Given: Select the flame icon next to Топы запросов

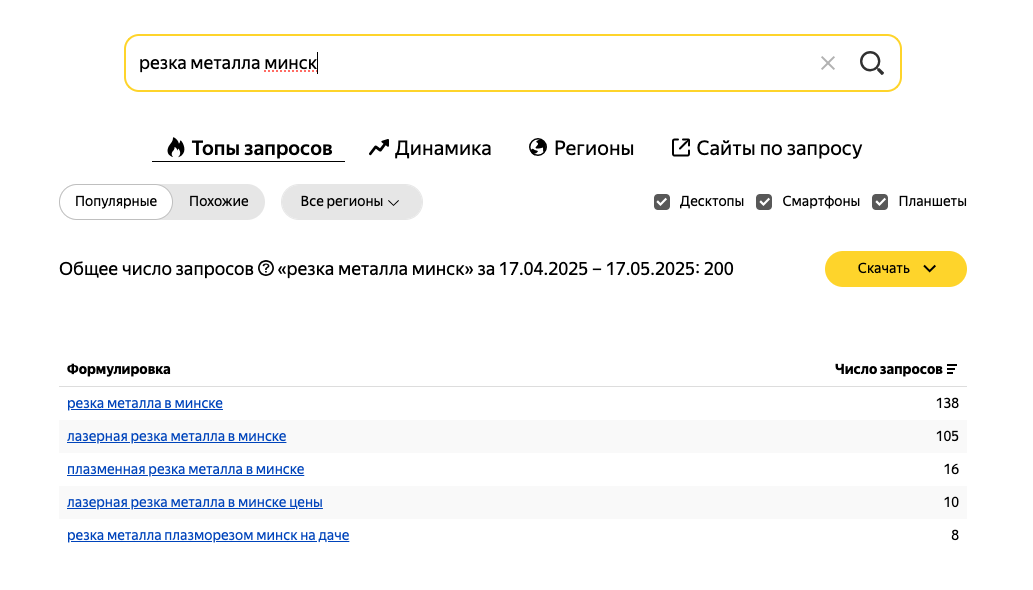Looking at the screenshot, I should pyautogui.click(x=175, y=147).
